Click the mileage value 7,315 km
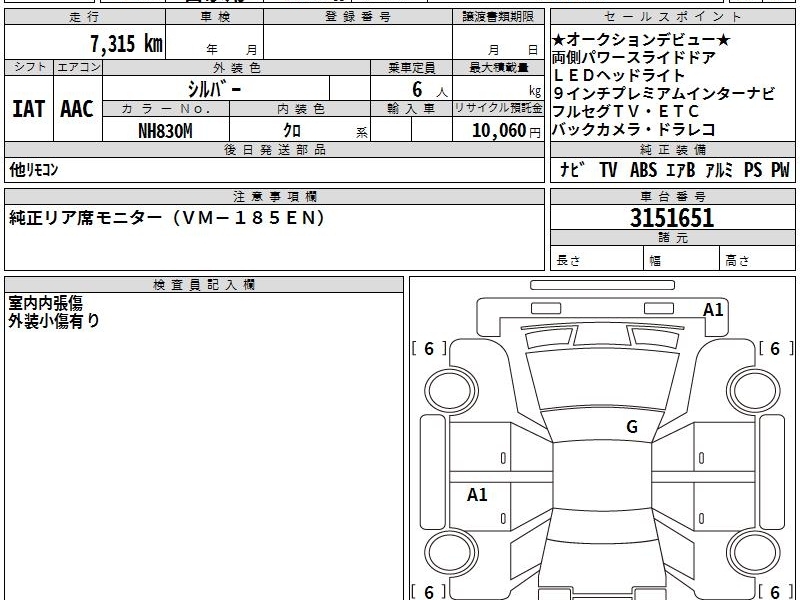 click(126, 43)
